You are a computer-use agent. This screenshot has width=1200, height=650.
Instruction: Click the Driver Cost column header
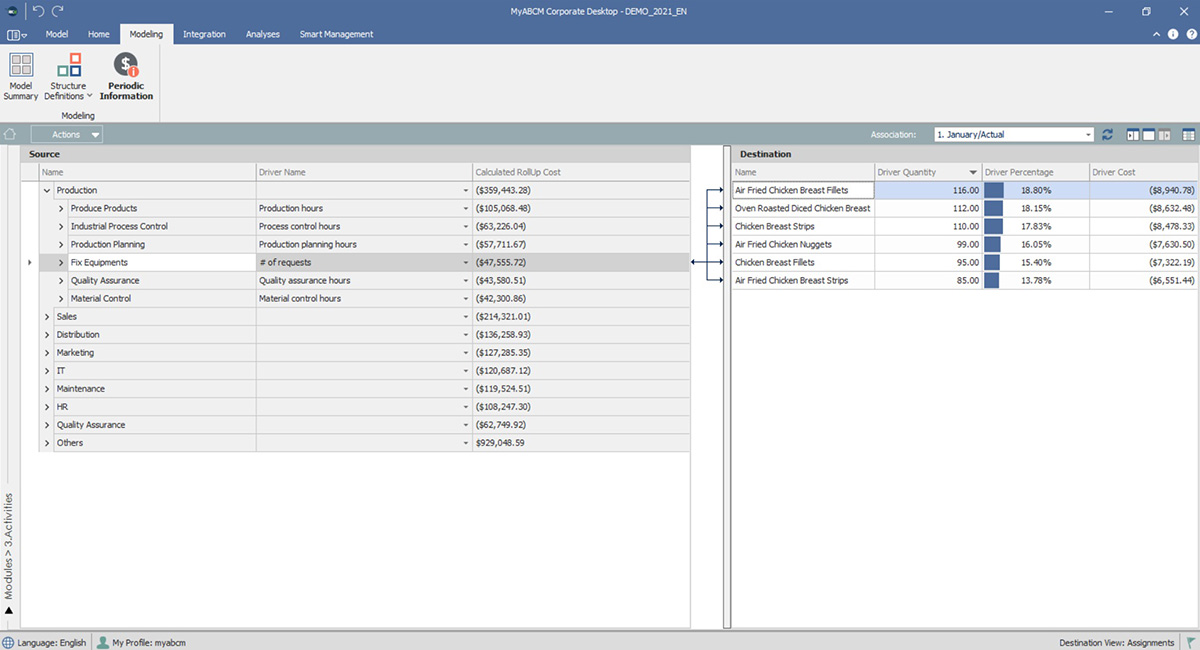(1143, 172)
